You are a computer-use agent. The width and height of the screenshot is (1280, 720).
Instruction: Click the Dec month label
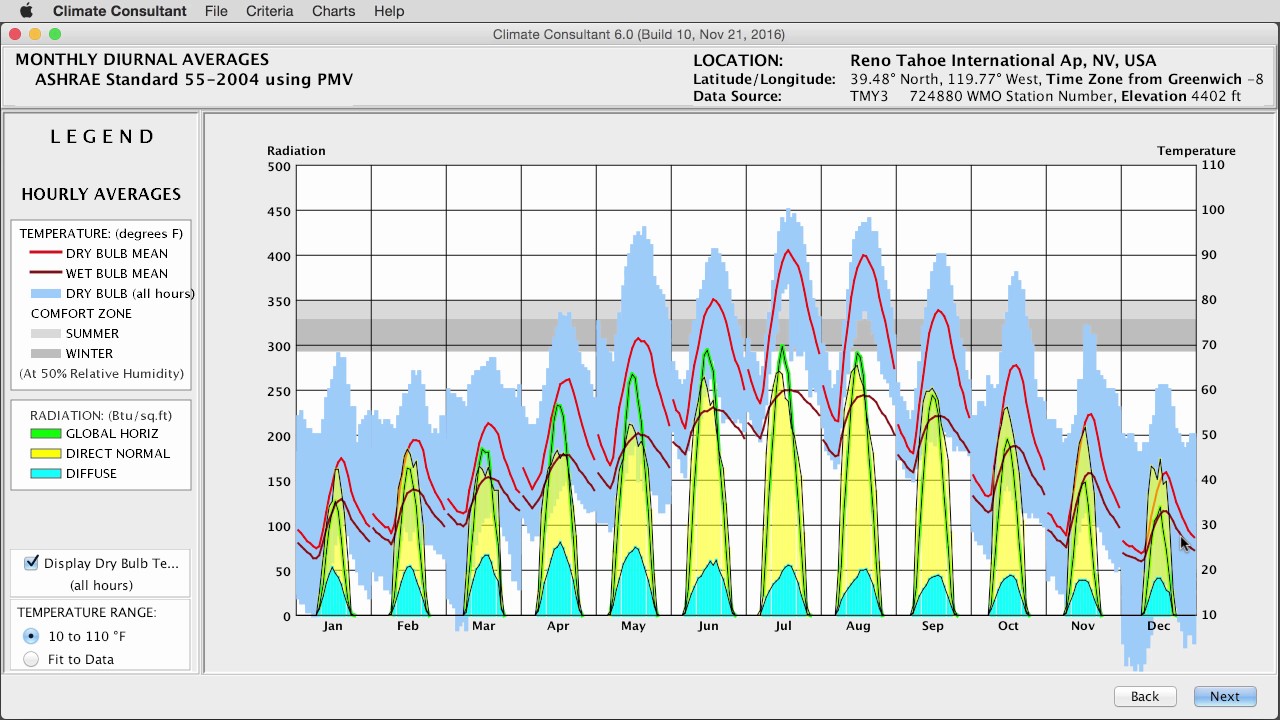click(x=1158, y=626)
